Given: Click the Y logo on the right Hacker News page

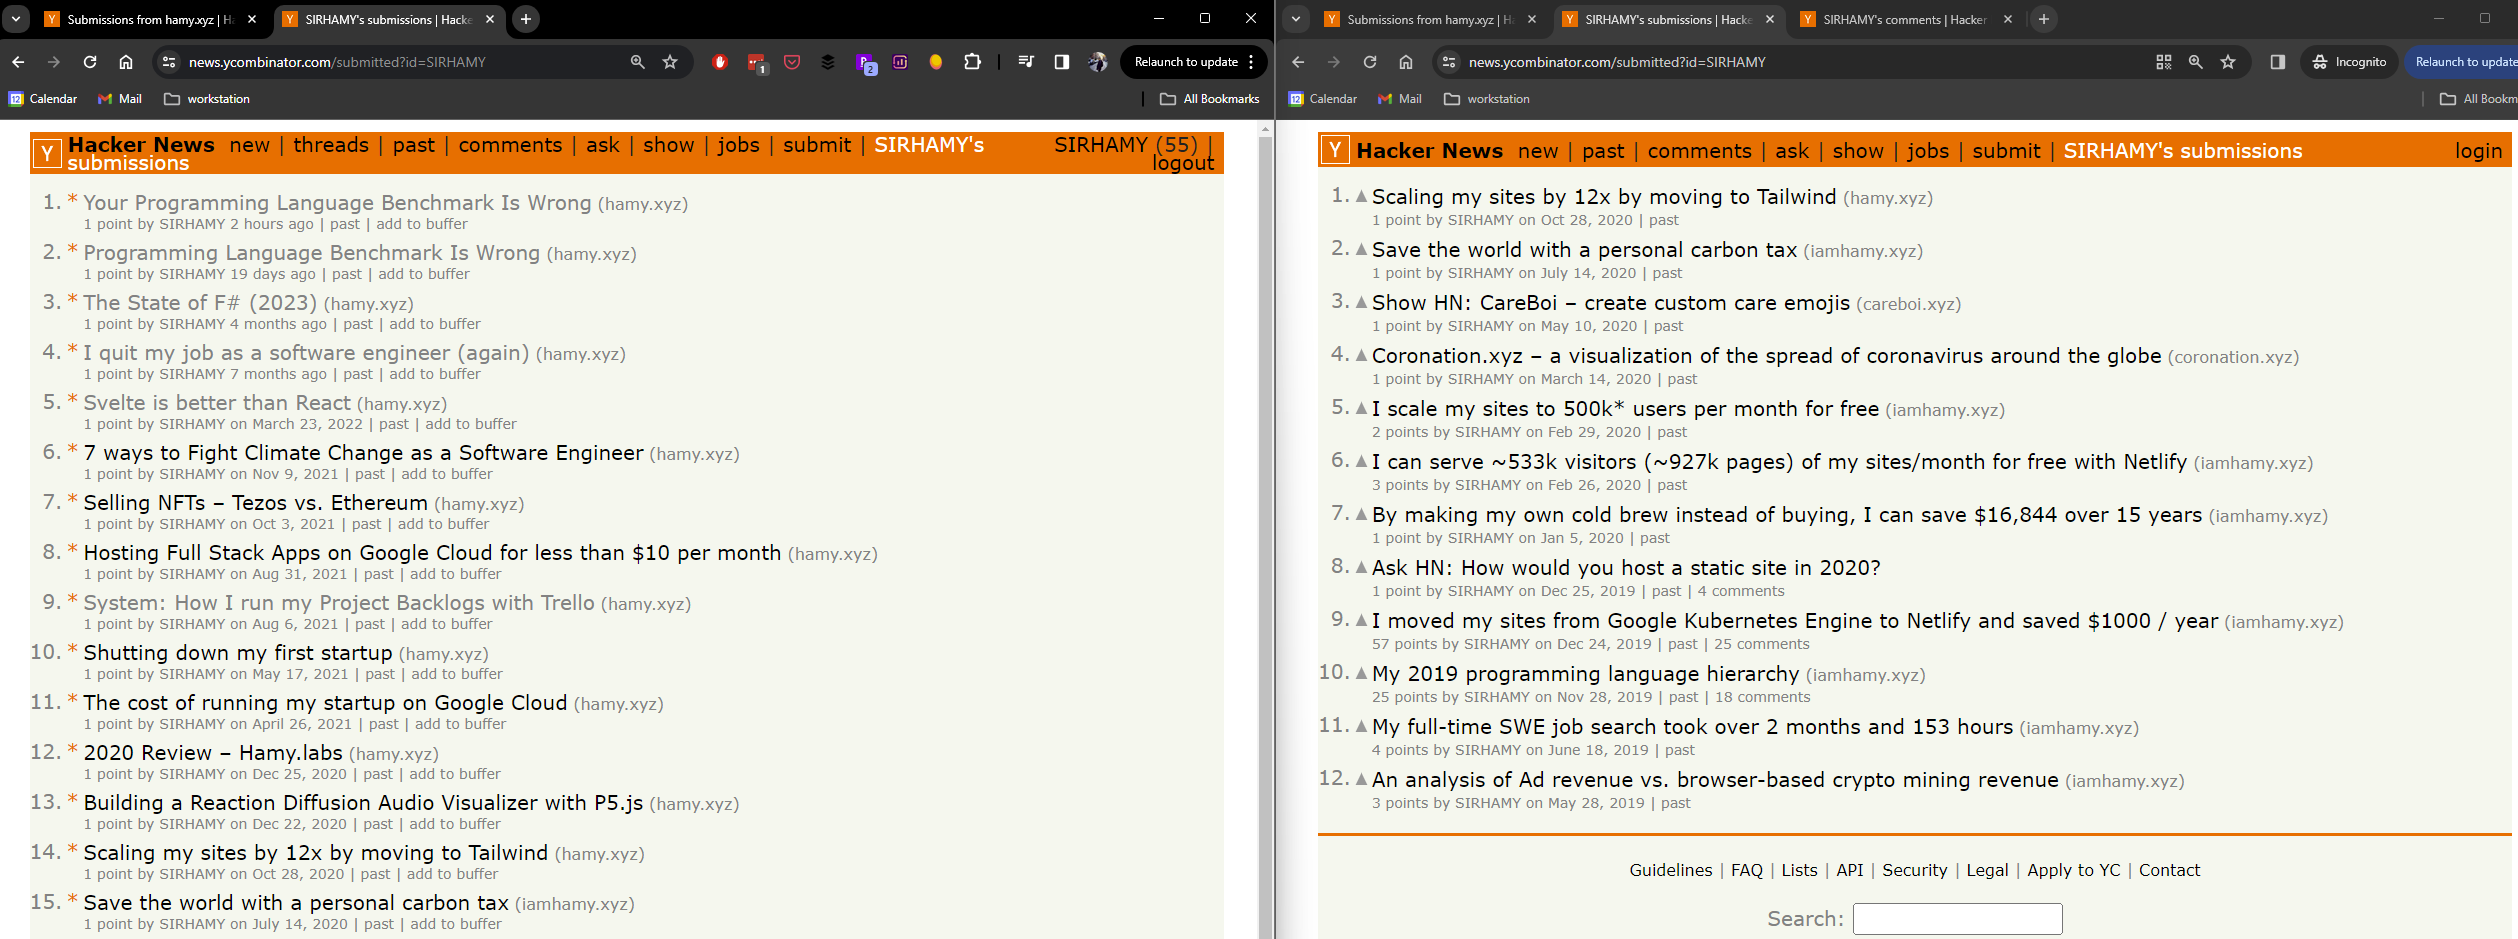Looking at the screenshot, I should 1335,151.
